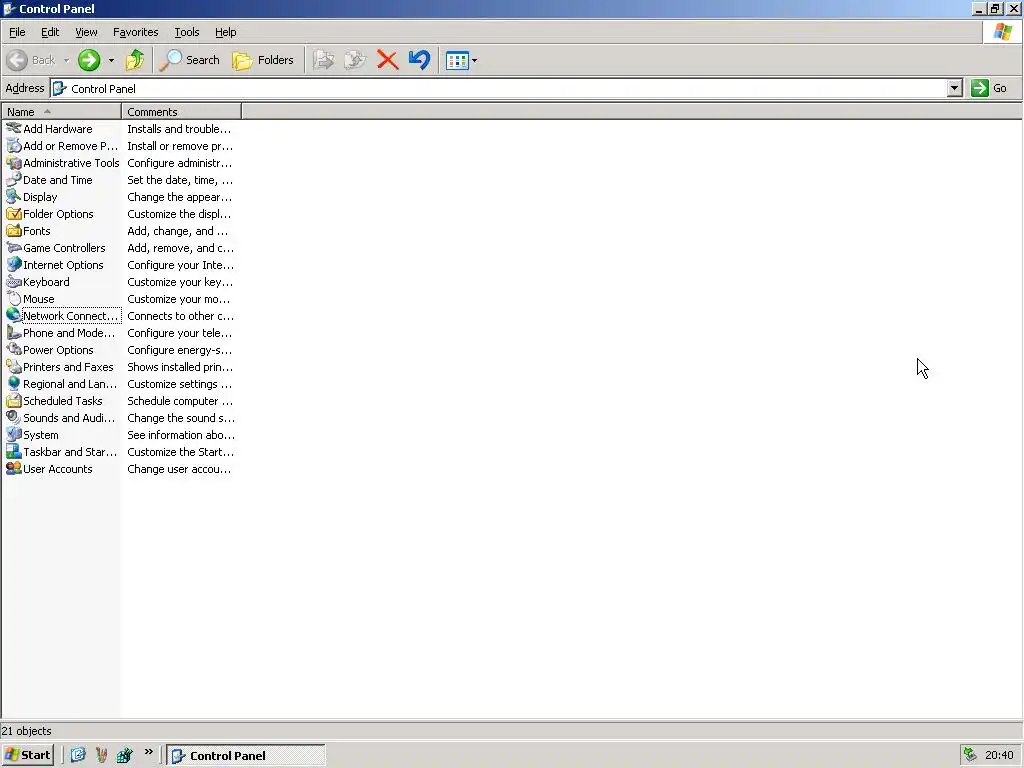The height and width of the screenshot is (768, 1024).
Task: Click the Up folder toolbar icon
Action: pyautogui.click(x=135, y=60)
